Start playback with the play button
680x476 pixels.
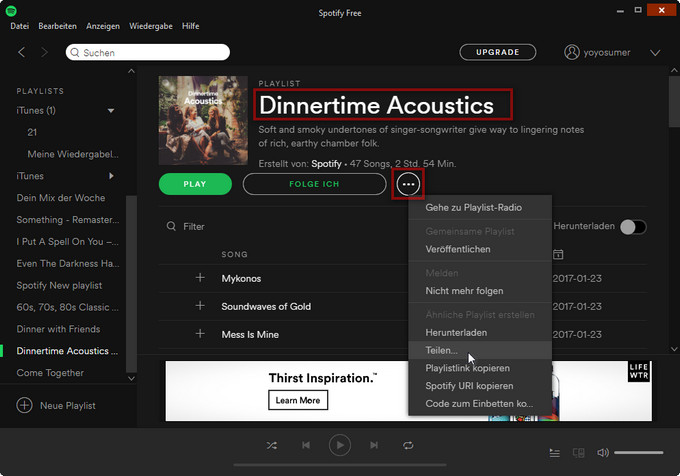tap(340, 445)
